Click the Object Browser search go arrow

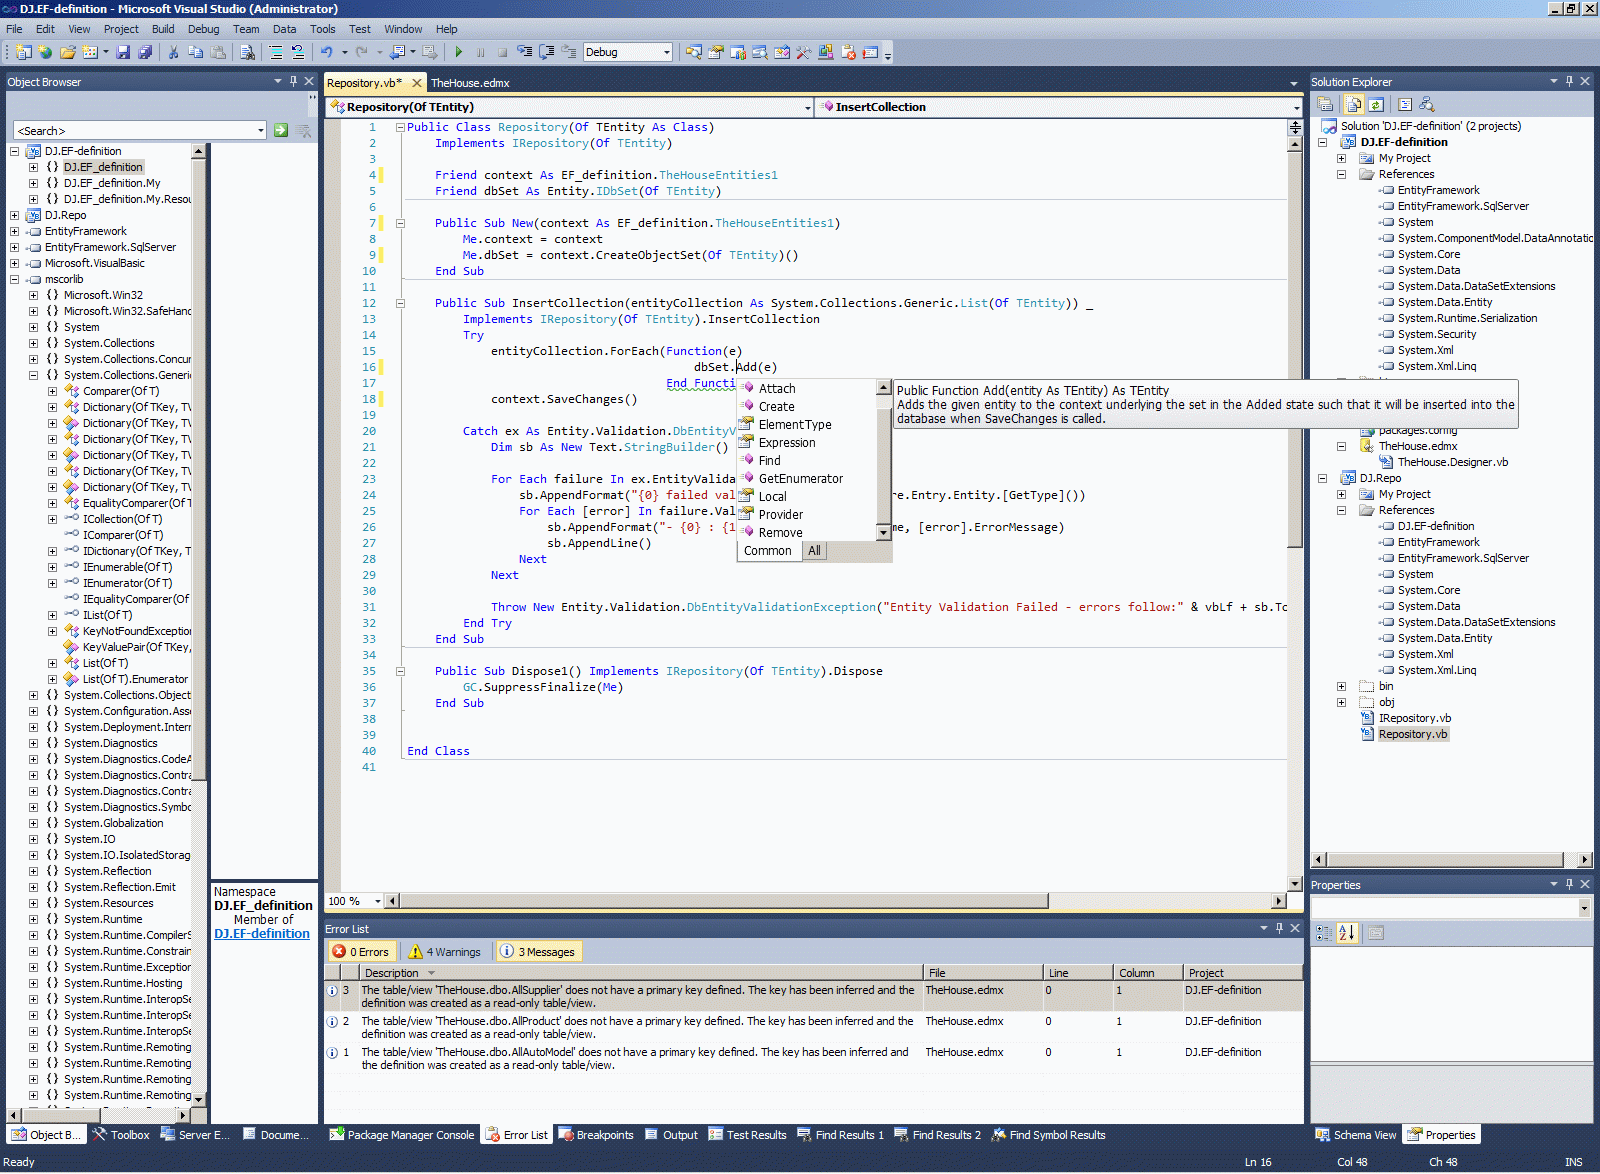tap(281, 130)
